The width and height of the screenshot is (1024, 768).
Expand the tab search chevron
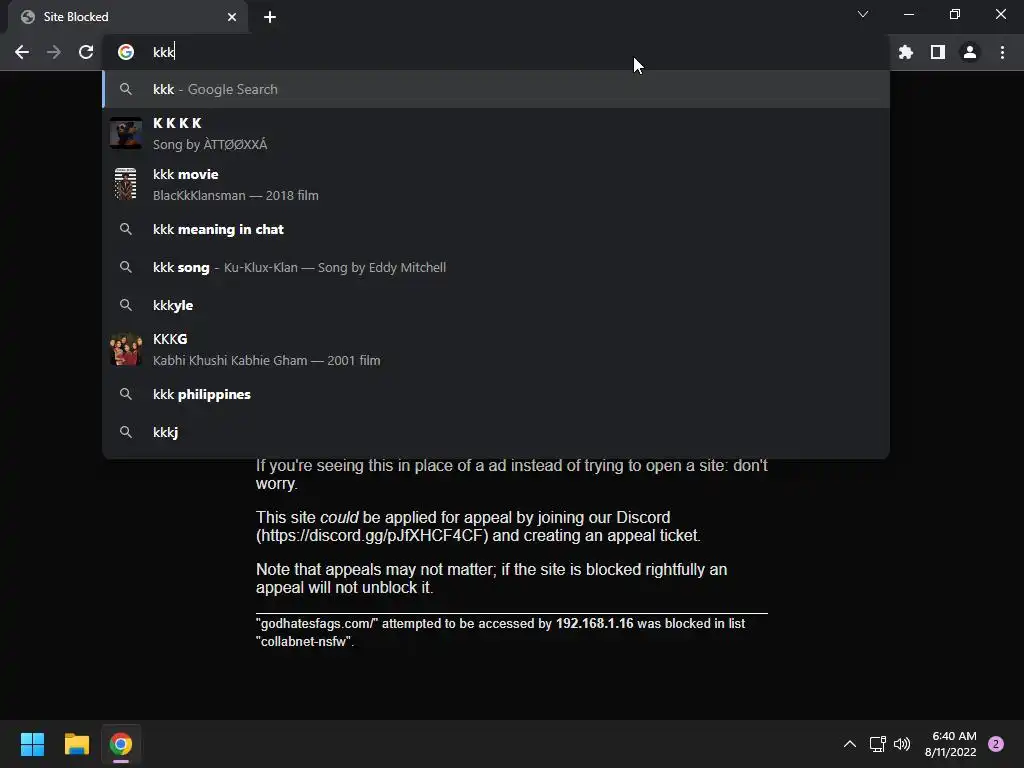(863, 14)
